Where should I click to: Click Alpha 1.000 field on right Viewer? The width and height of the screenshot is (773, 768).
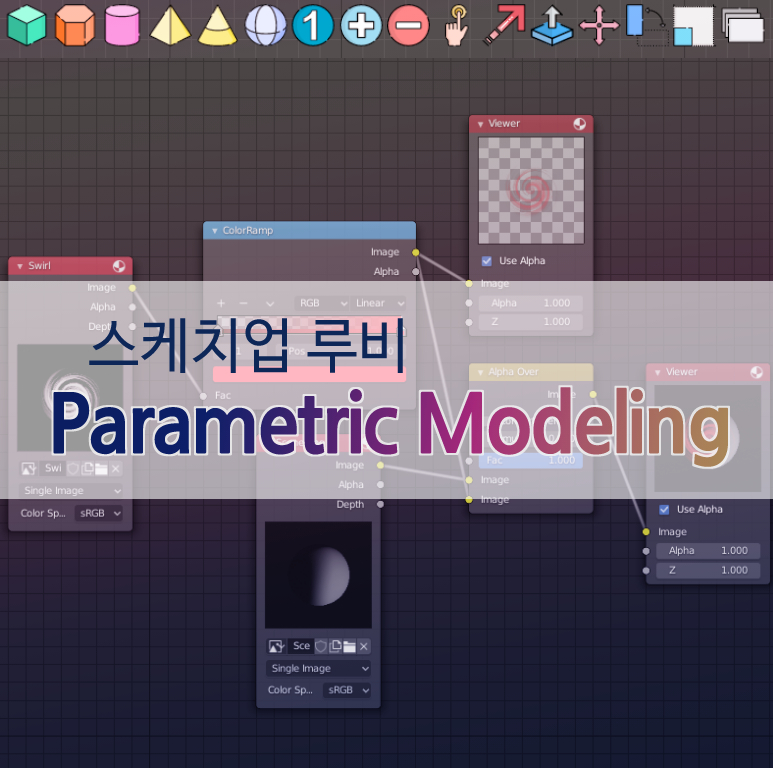click(x=708, y=551)
